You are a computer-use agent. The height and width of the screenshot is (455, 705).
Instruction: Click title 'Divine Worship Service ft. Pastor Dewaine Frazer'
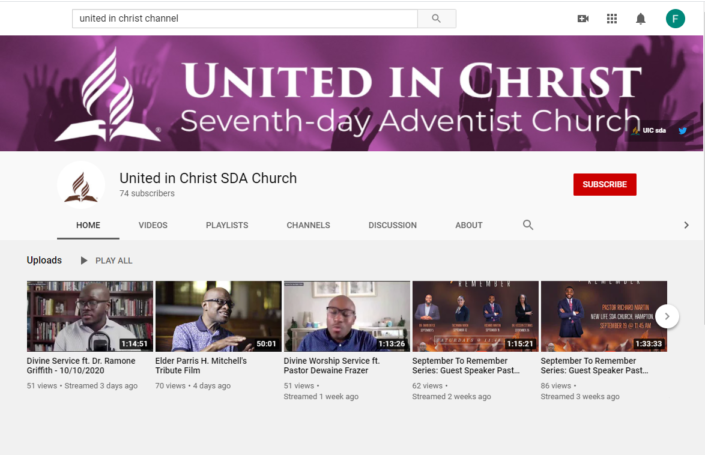click(332, 366)
